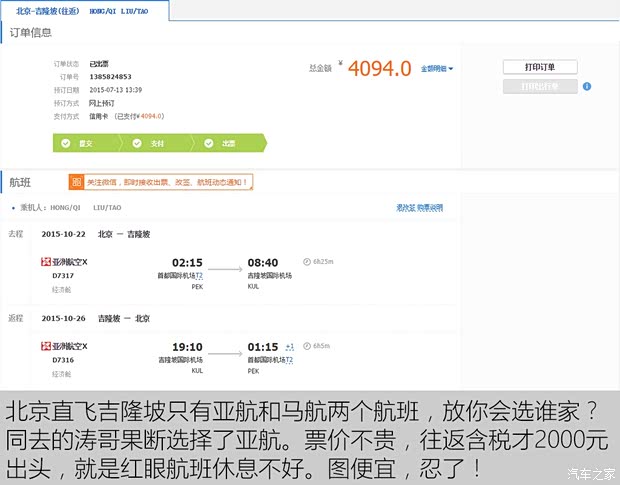Click the T2 terminal link under 02:15 departure
This screenshot has height=485, width=620.
pos(199,276)
